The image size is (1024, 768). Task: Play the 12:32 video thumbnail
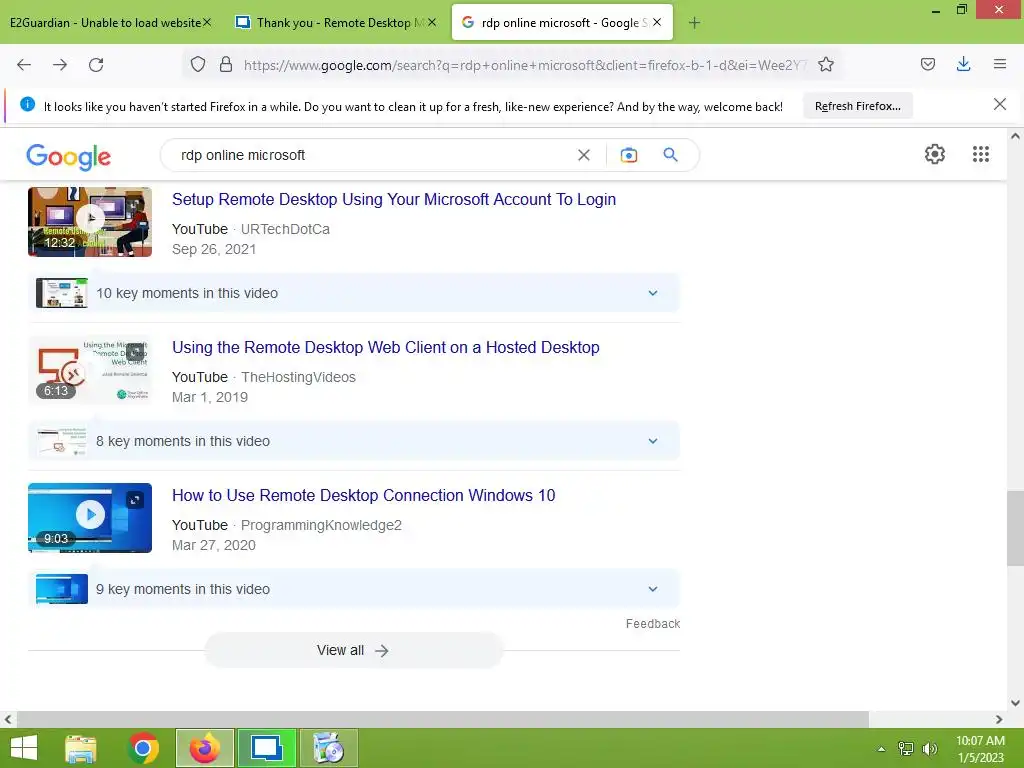(90, 221)
